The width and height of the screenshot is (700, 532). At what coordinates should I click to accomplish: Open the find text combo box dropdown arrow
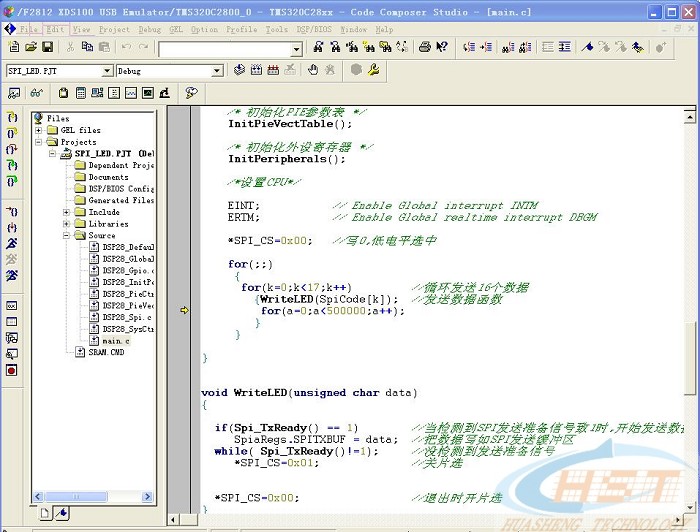pyautogui.click(x=296, y=50)
